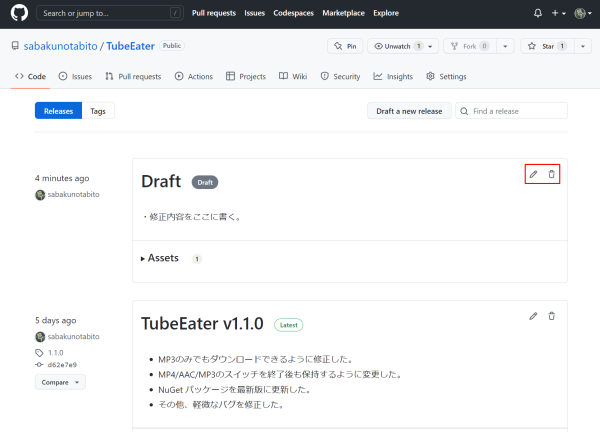The width and height of the screenshot is (600, 432).
Task: Click the tag icon next to 1.1.0
Action: click(39, 352)
